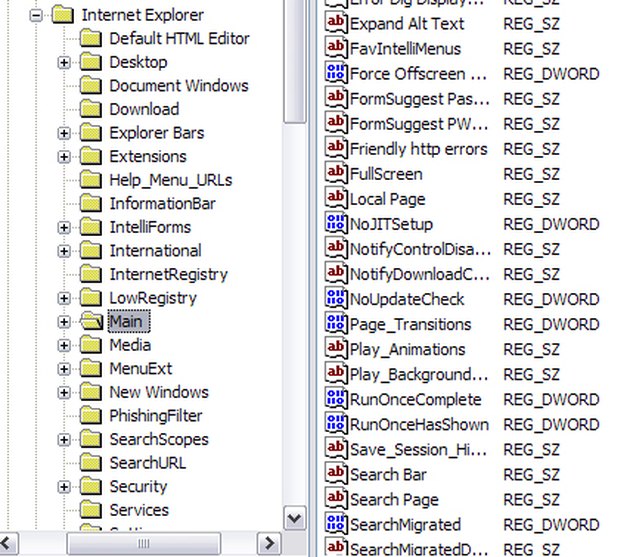This screenshot has width=630, height=557.
Task: Select the NoUpdateCheck value name
Action: coord(407,299)
